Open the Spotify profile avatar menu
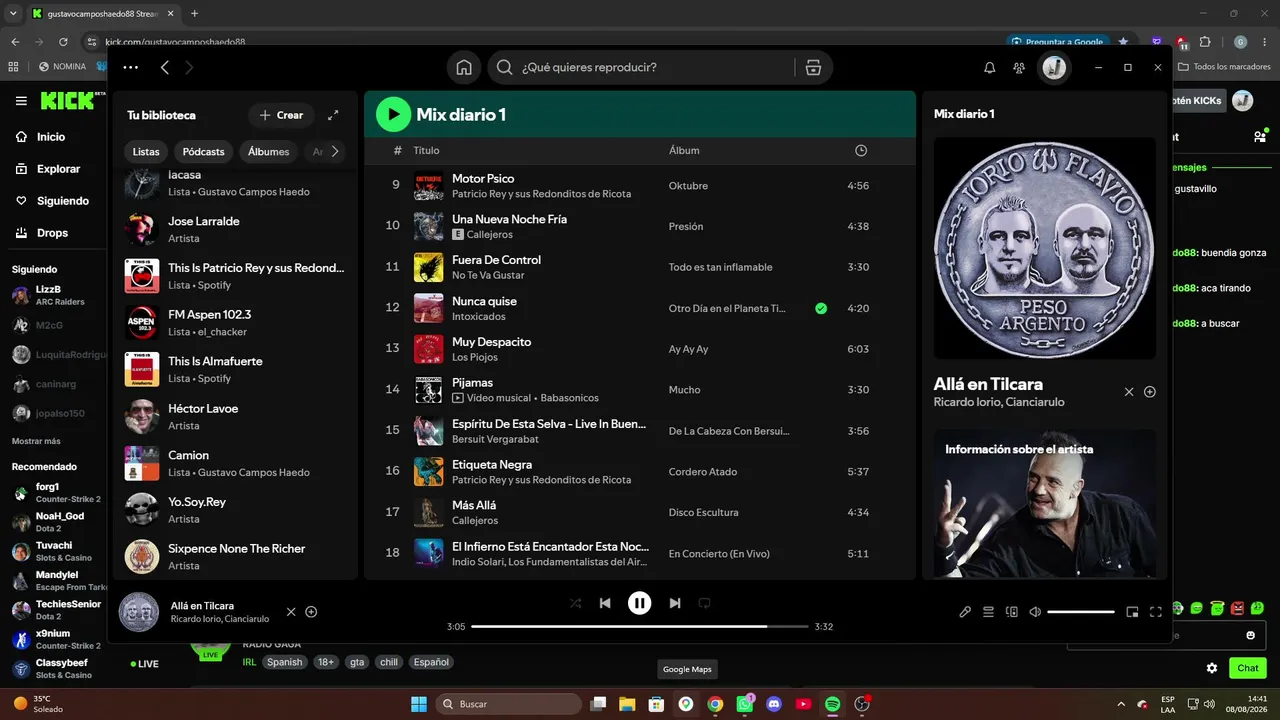The height and width of the screenshot is (720, 1280). [x=1054, y=67]
